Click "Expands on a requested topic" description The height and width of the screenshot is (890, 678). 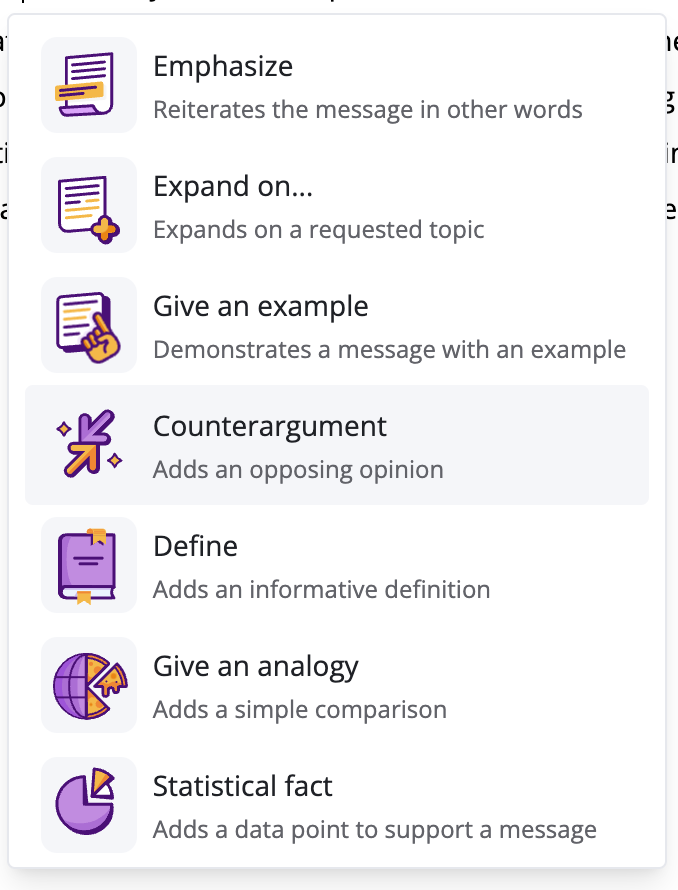tap(318, 229)
